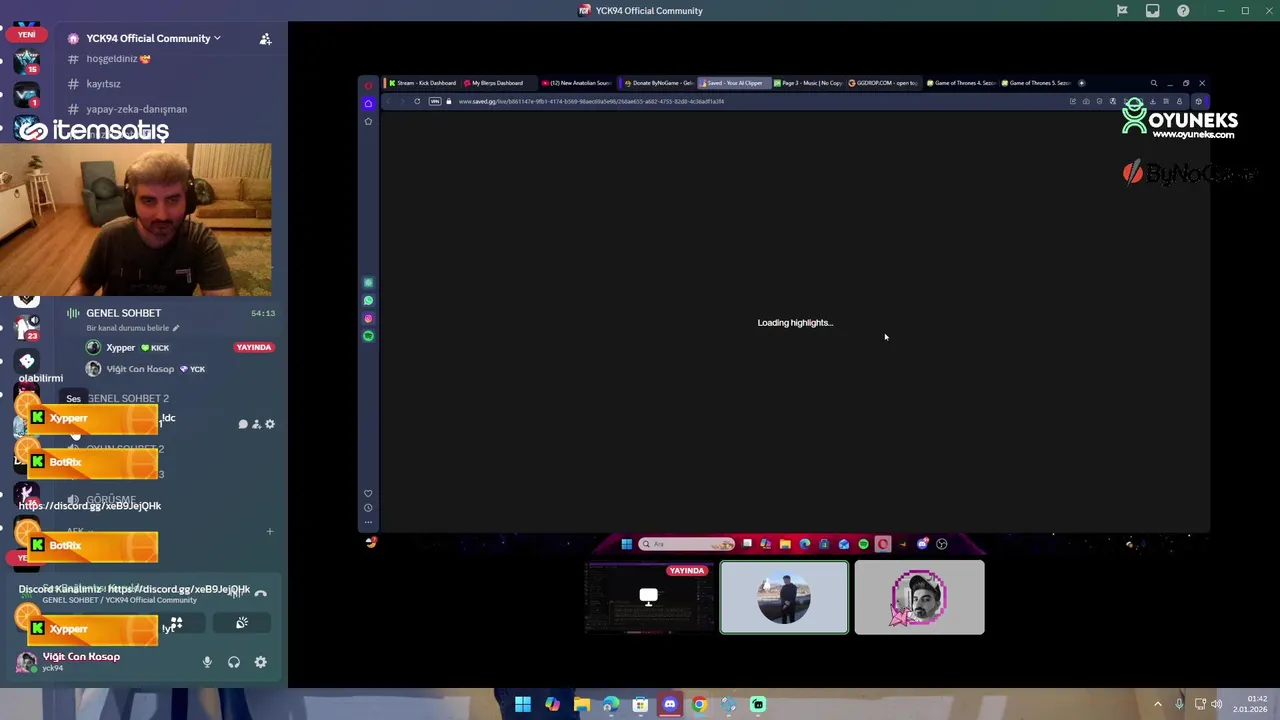Open Opera sidebar Instagram icon

tap(368, 318)
